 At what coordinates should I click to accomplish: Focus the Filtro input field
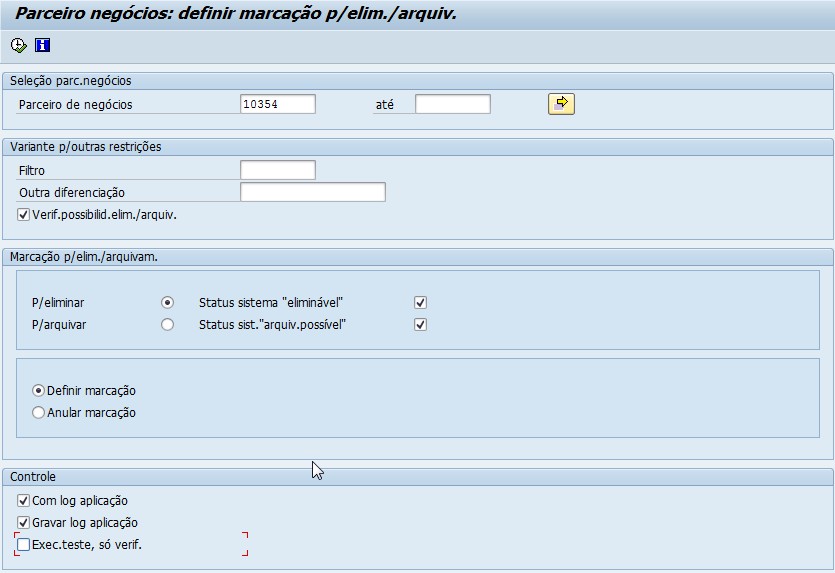click(x=277, y=170)
